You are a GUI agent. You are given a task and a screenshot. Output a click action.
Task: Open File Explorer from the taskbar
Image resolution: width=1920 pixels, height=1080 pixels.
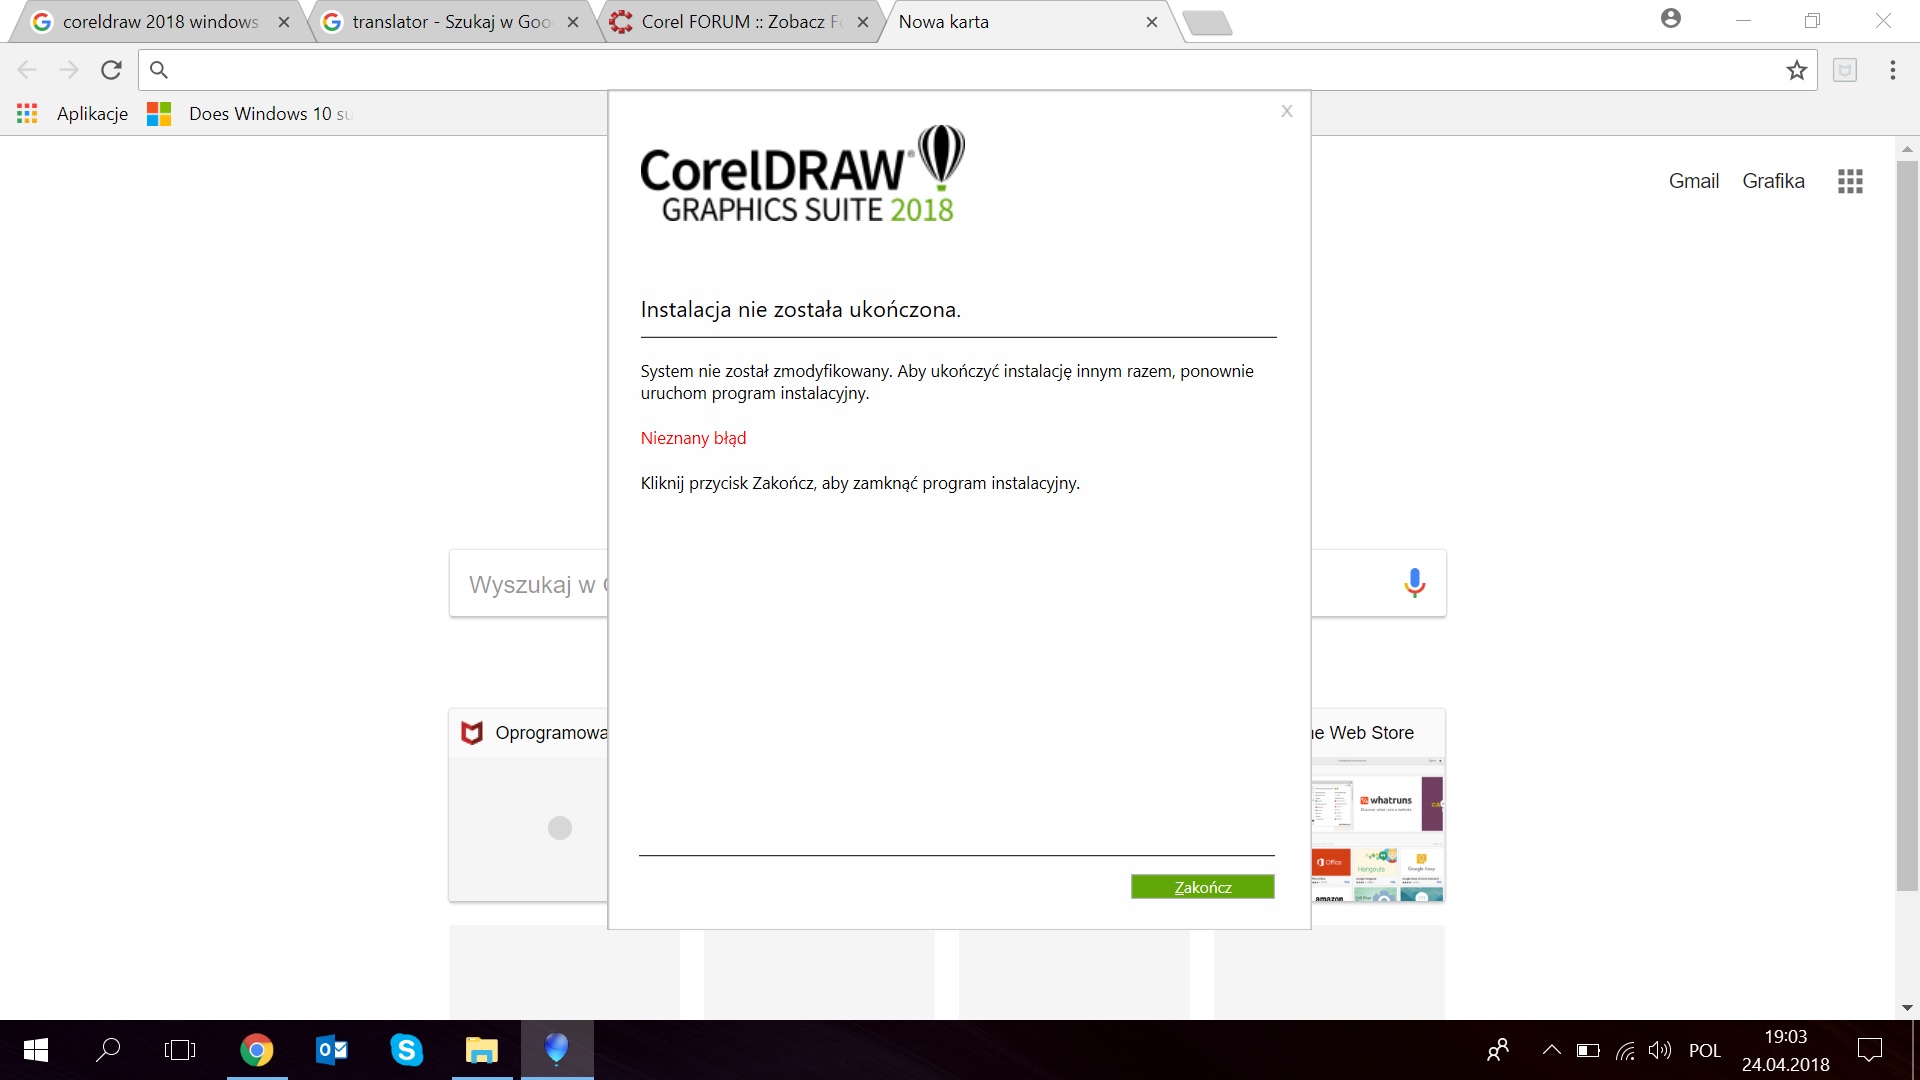coord(481,1050)
